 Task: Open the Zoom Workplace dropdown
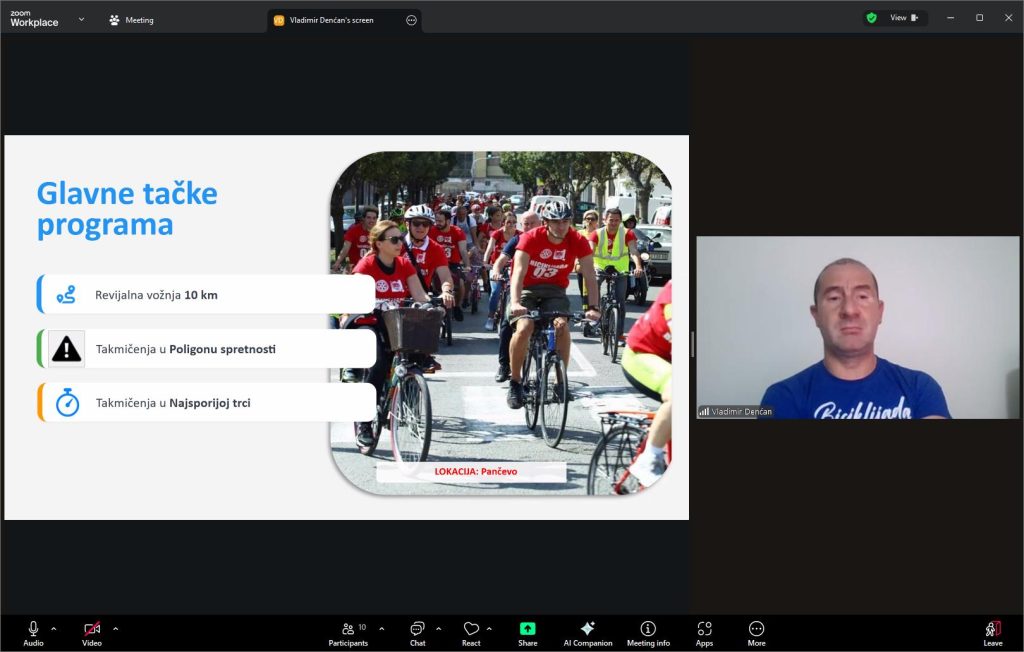point(81,19)
